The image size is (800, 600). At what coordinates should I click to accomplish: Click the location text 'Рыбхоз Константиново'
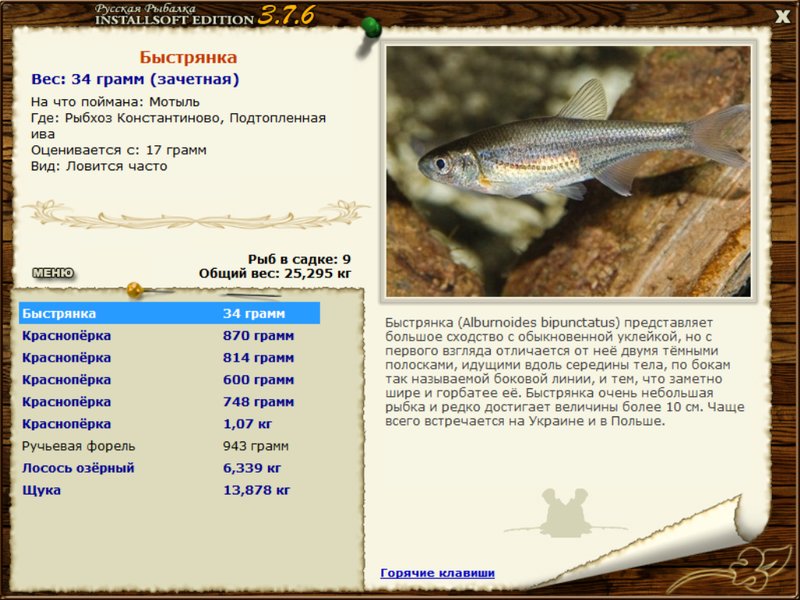[x=143, y=118]
